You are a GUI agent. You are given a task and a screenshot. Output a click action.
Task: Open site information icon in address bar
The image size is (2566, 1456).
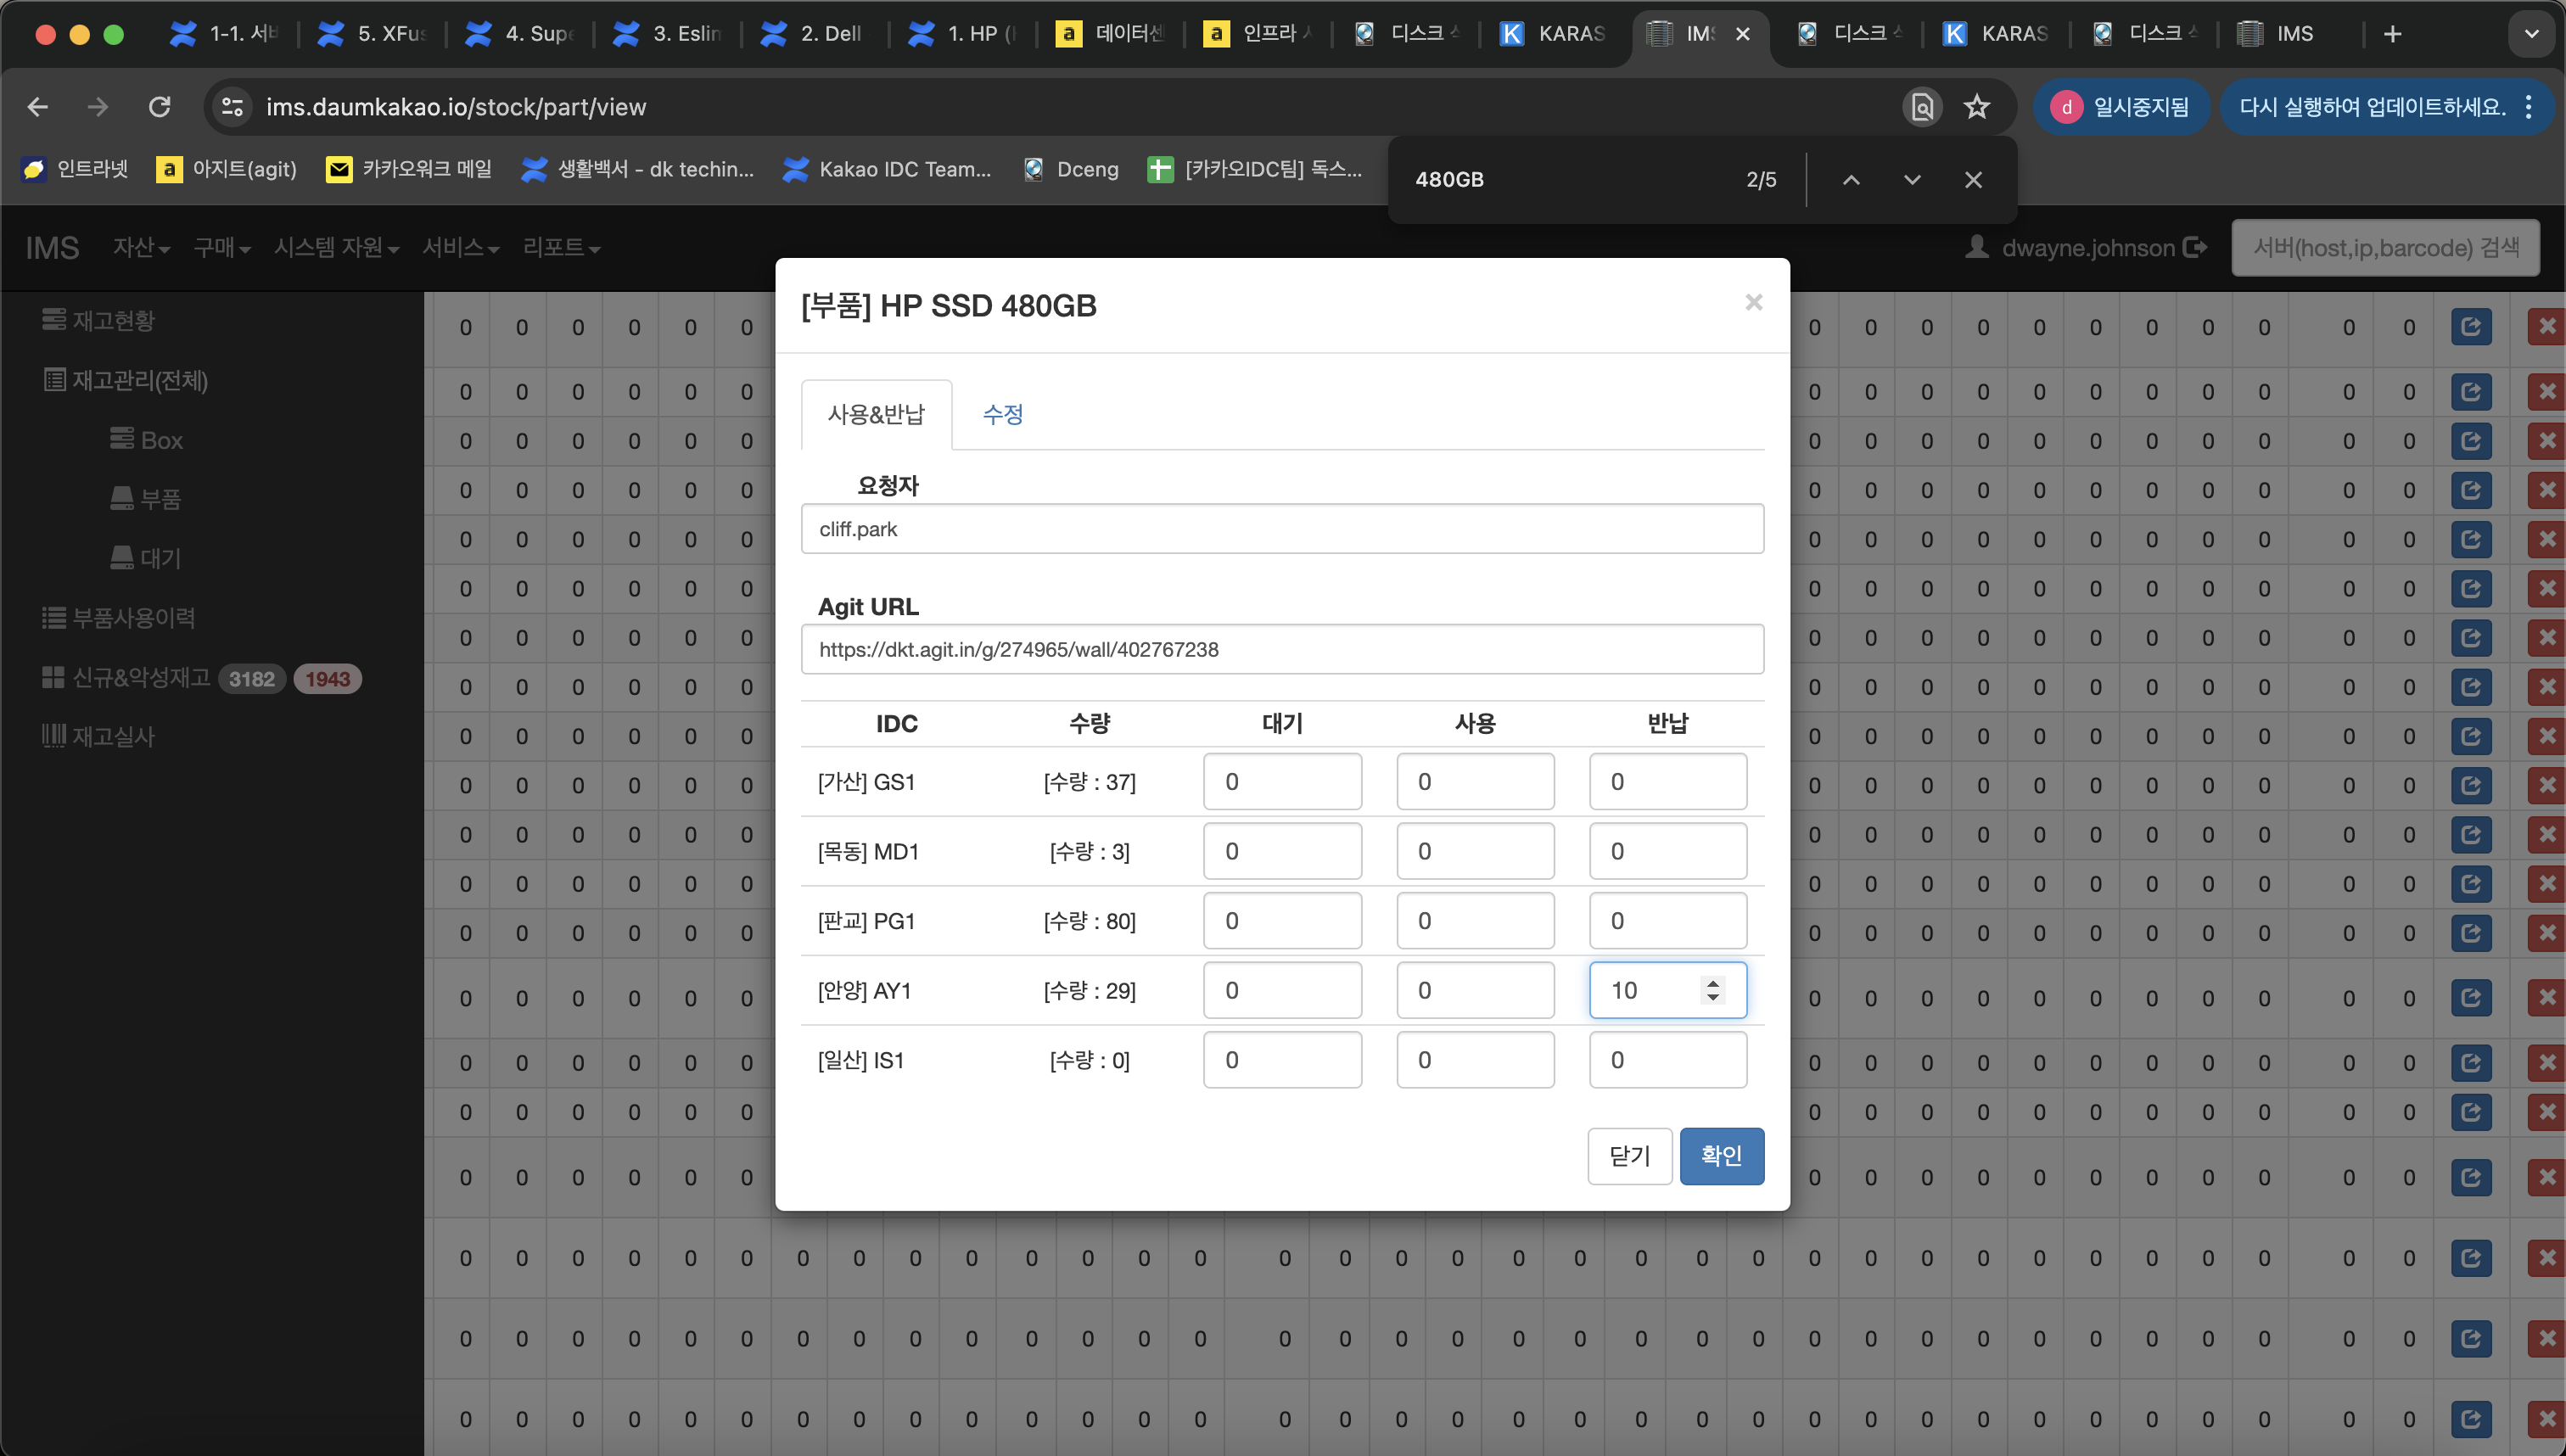pos(232,107)
